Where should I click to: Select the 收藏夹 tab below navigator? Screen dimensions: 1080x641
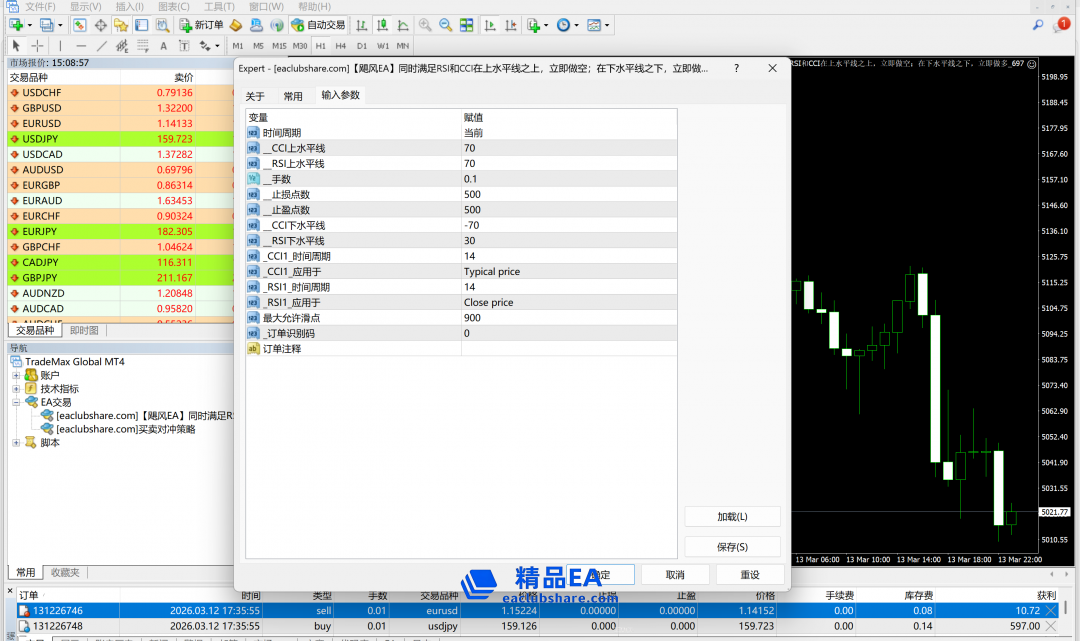point(67,573)
